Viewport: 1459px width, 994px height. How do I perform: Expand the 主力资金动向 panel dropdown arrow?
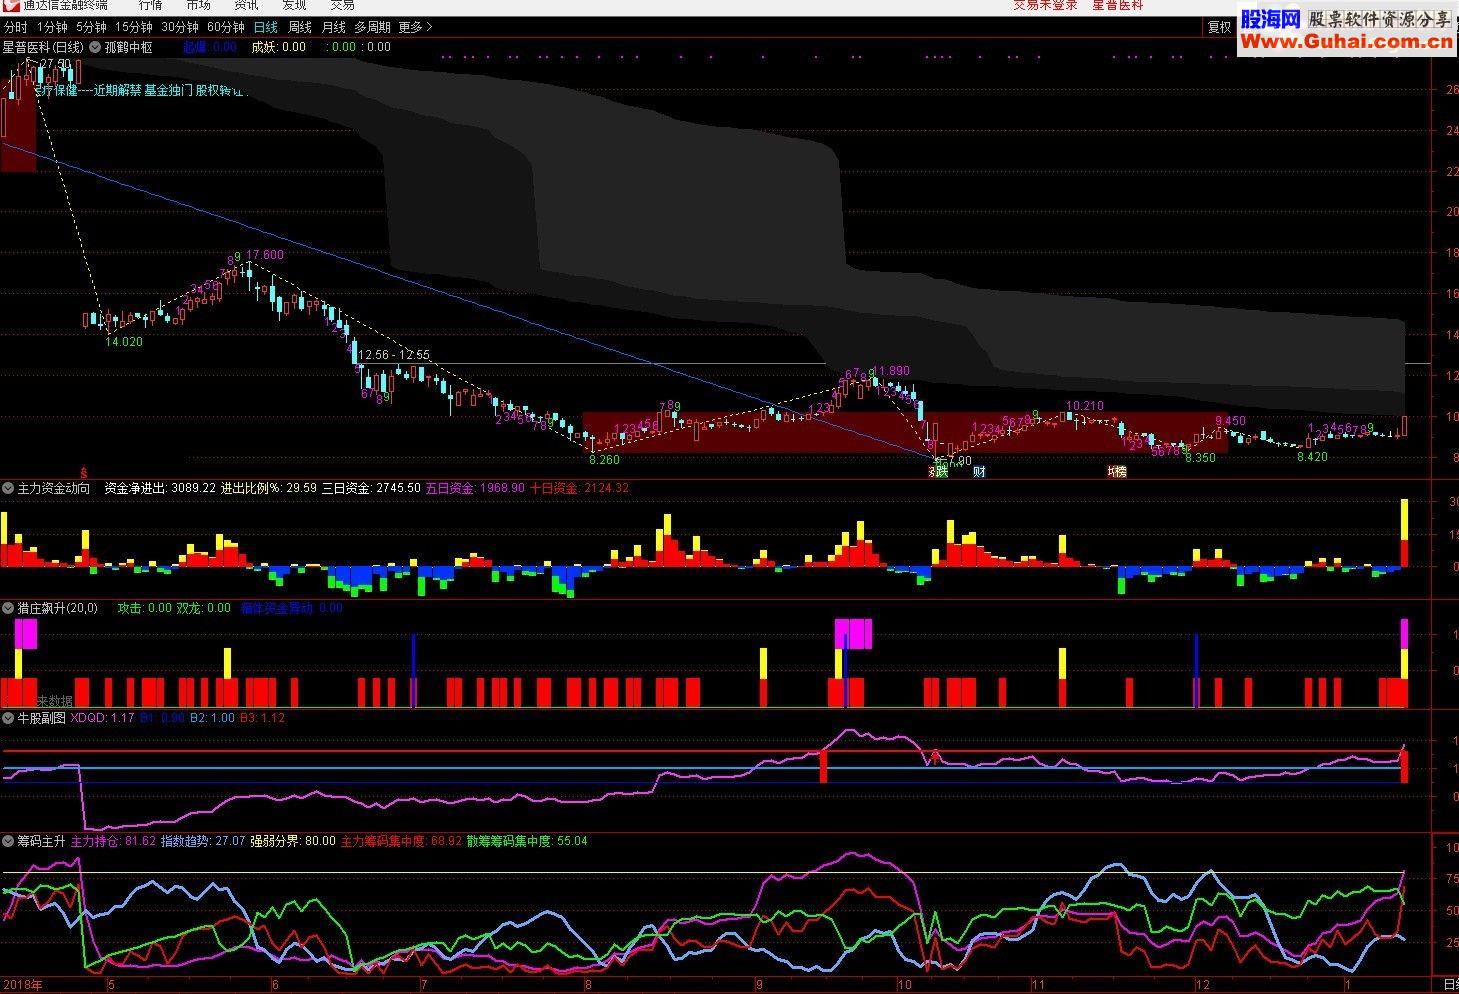pos(8,488)
